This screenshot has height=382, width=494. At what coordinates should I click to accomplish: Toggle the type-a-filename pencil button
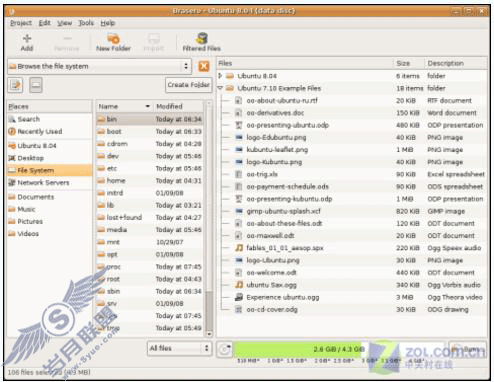tap(15, 85)
